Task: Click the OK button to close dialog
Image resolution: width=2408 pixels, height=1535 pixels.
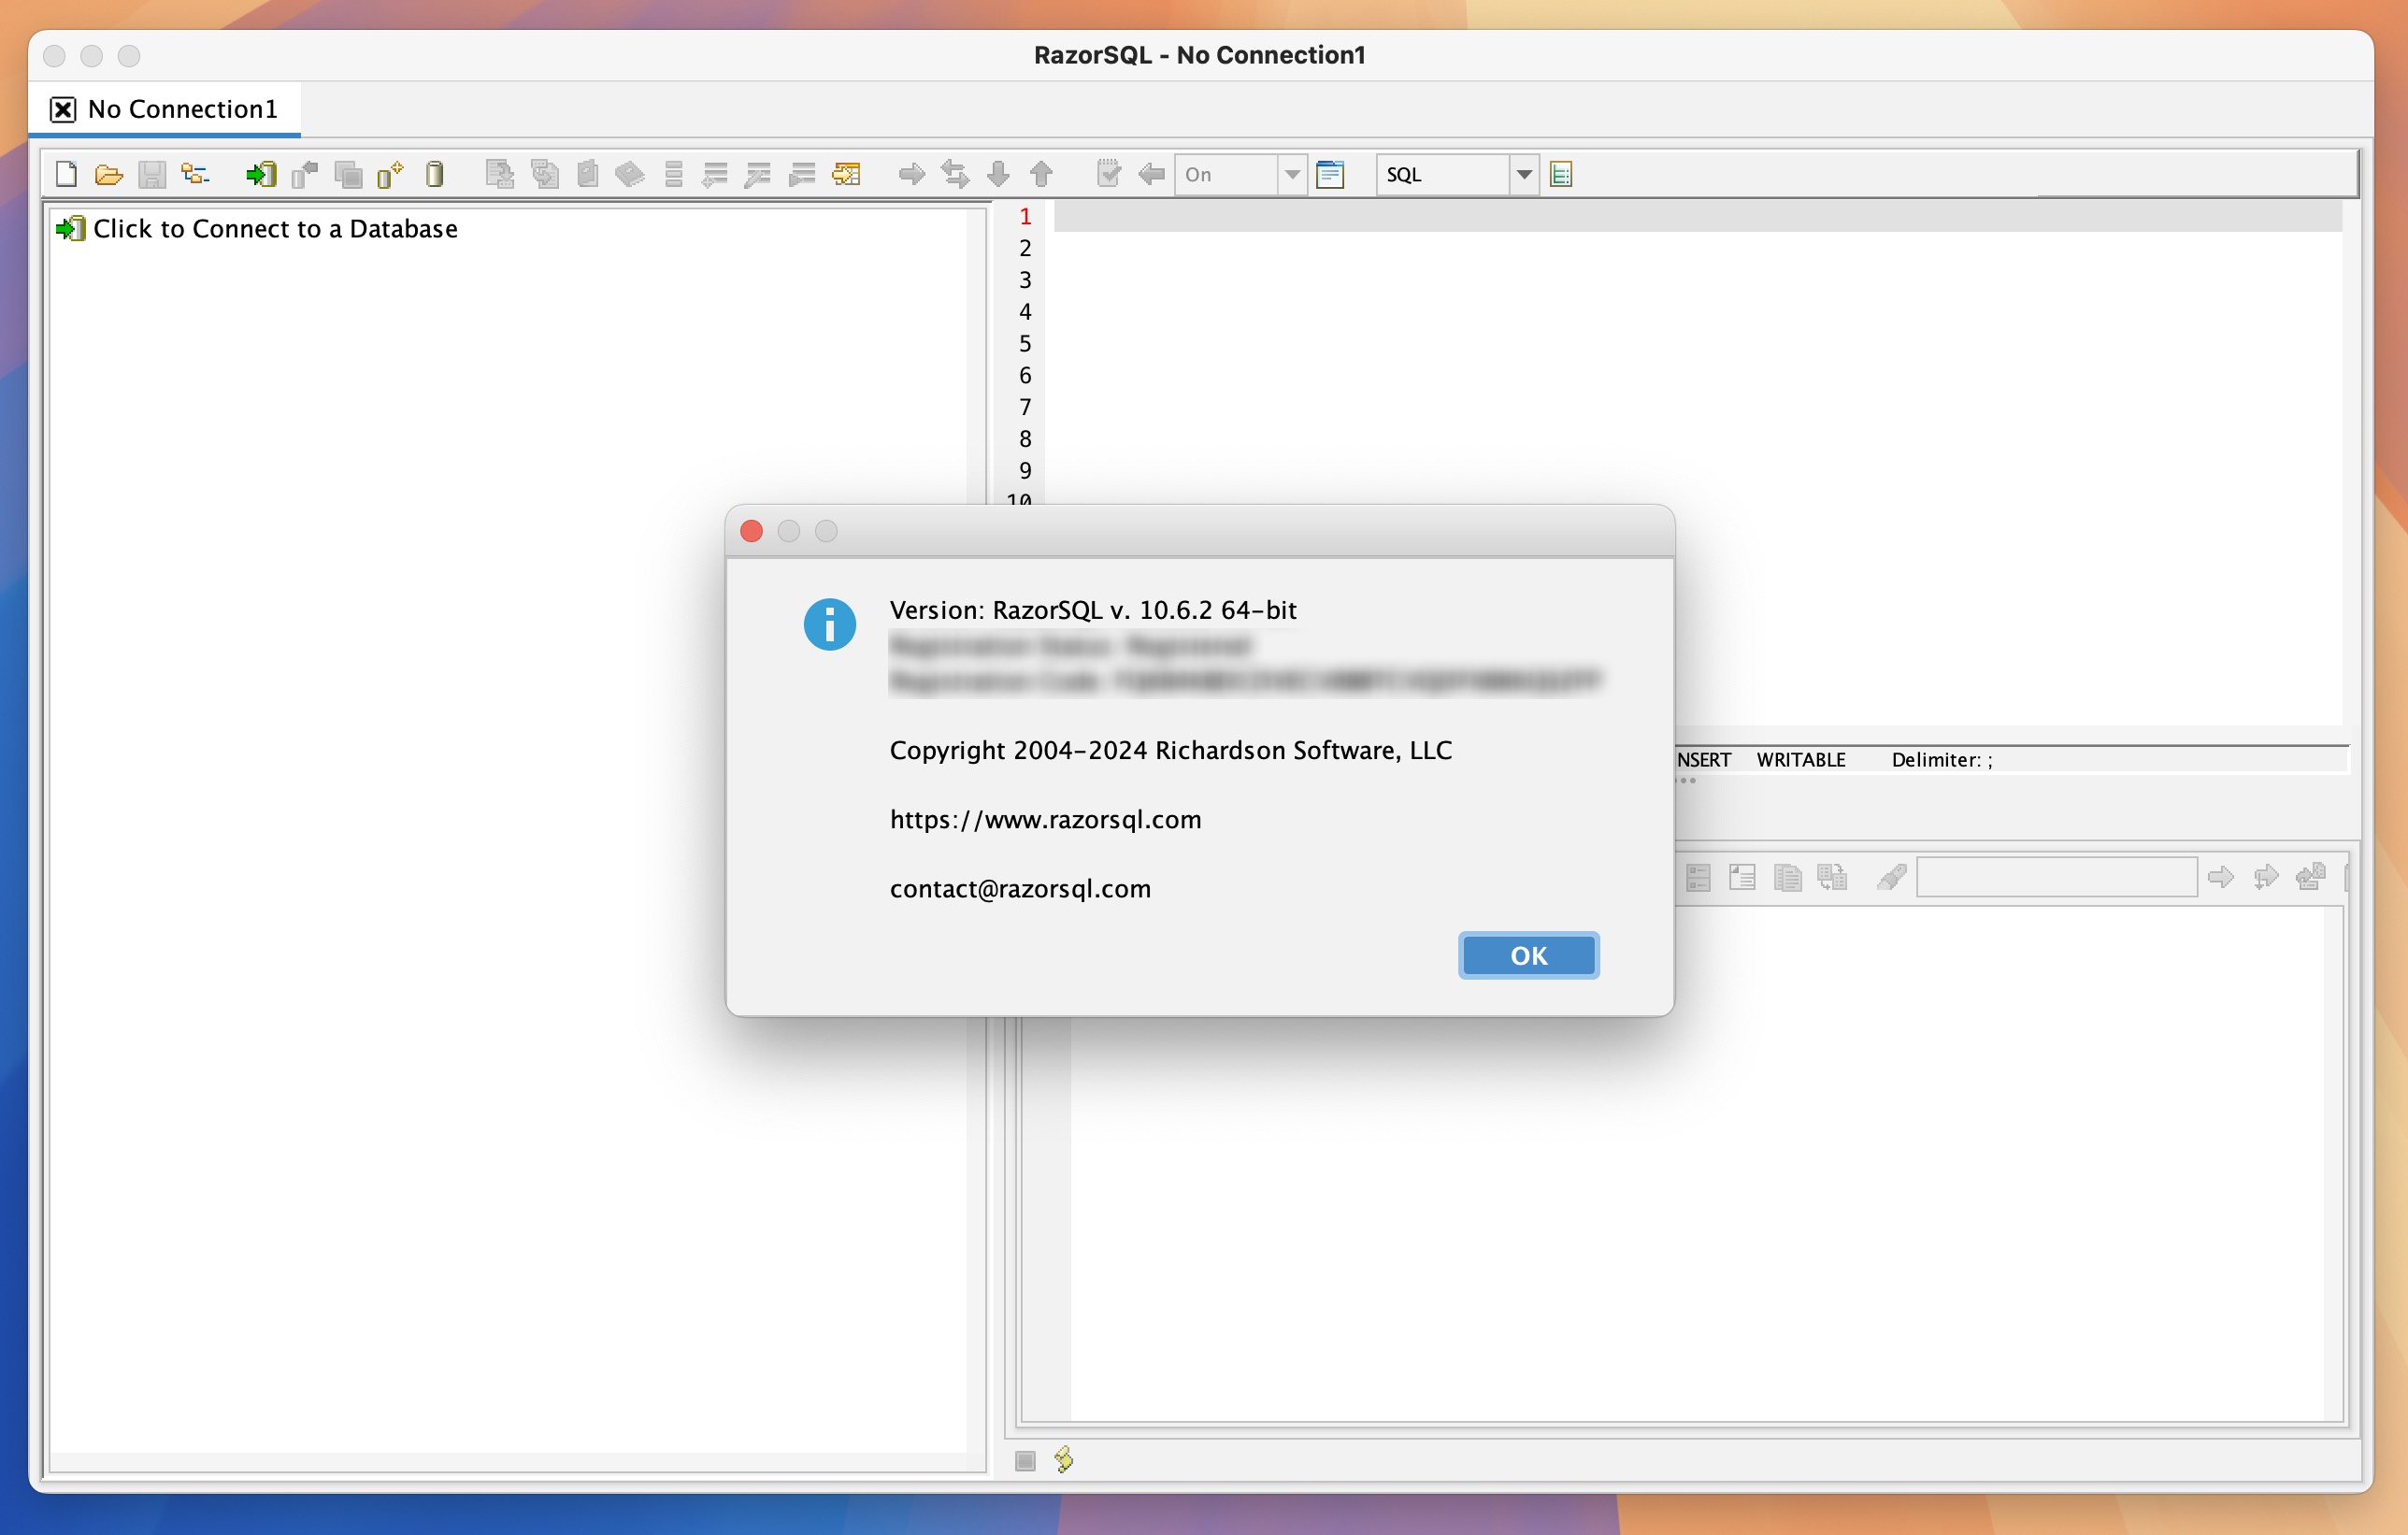Action: (1526, 956)
